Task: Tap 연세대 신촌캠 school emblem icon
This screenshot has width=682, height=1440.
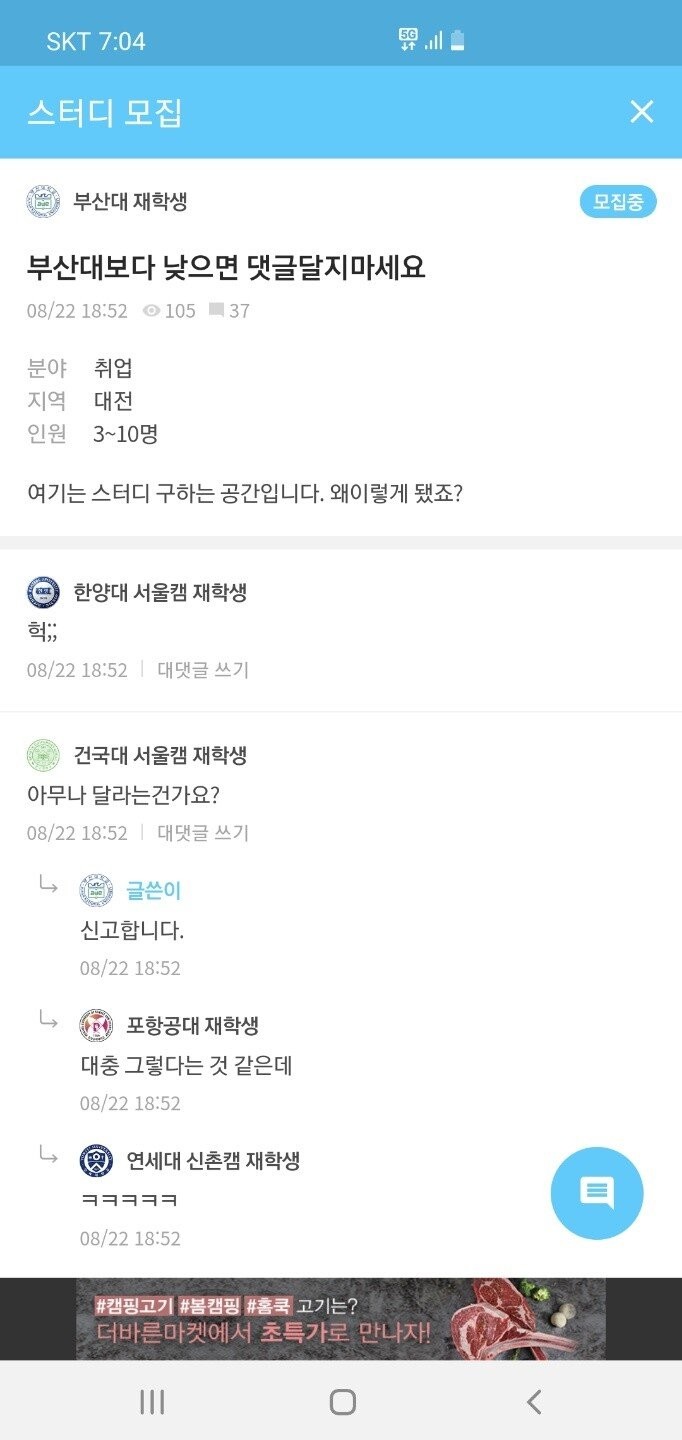Action: pyautogui.click(x=96, y=1160)
